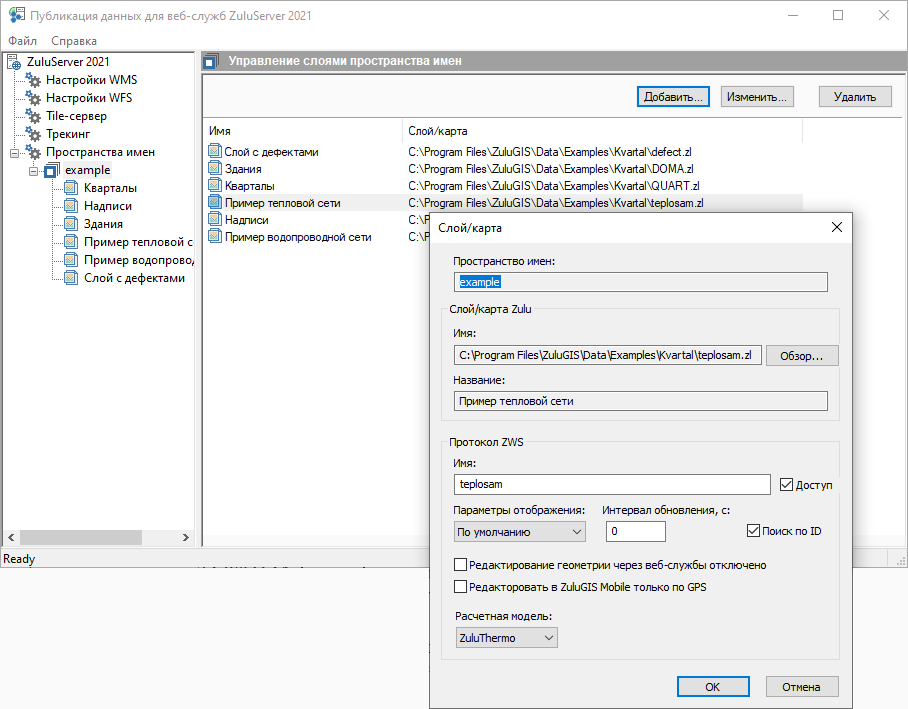Screen dimensions: 908x709
Task: Collapse the Пространства имен tree node
Action: pos(13,152)
